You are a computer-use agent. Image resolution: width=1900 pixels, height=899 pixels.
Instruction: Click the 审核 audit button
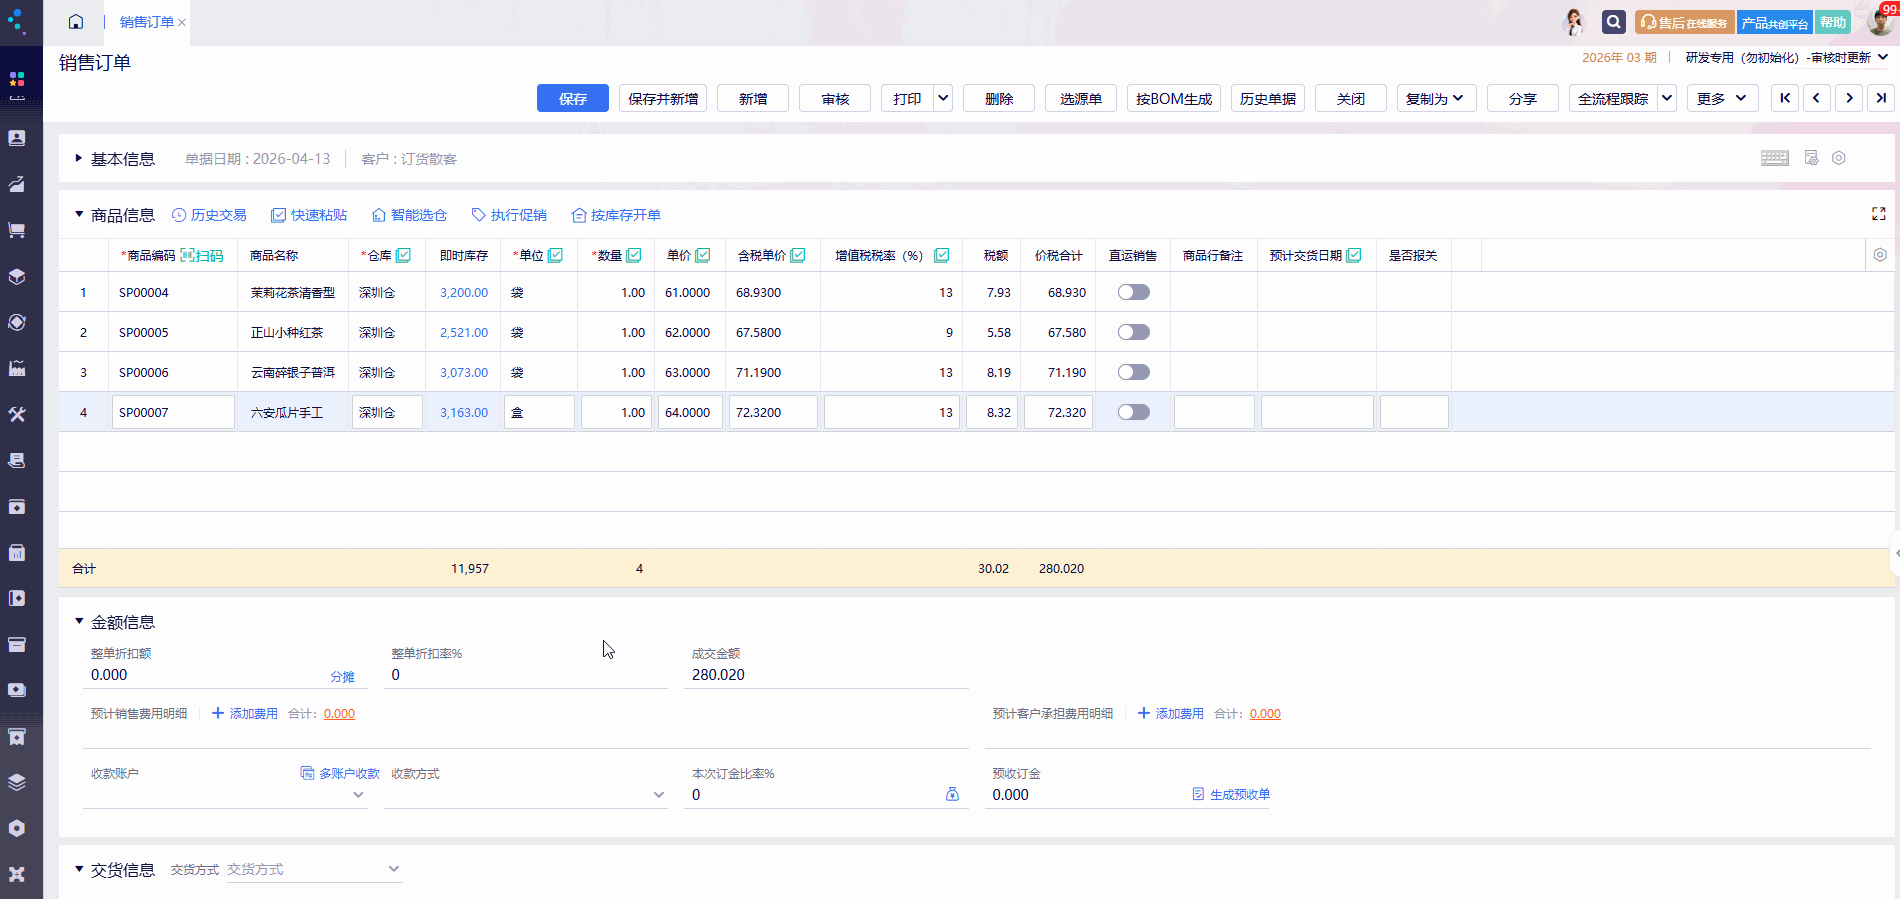point(835,98)
